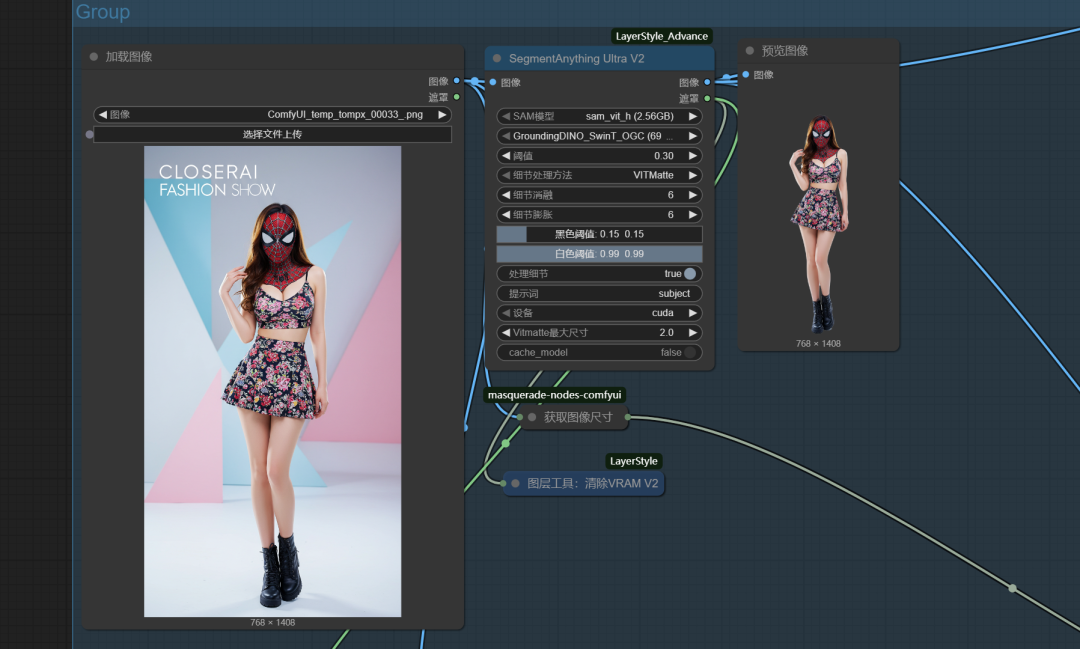
Task: Click the output socket of 获取图像尺寸 node
Action: pos(627,417)
